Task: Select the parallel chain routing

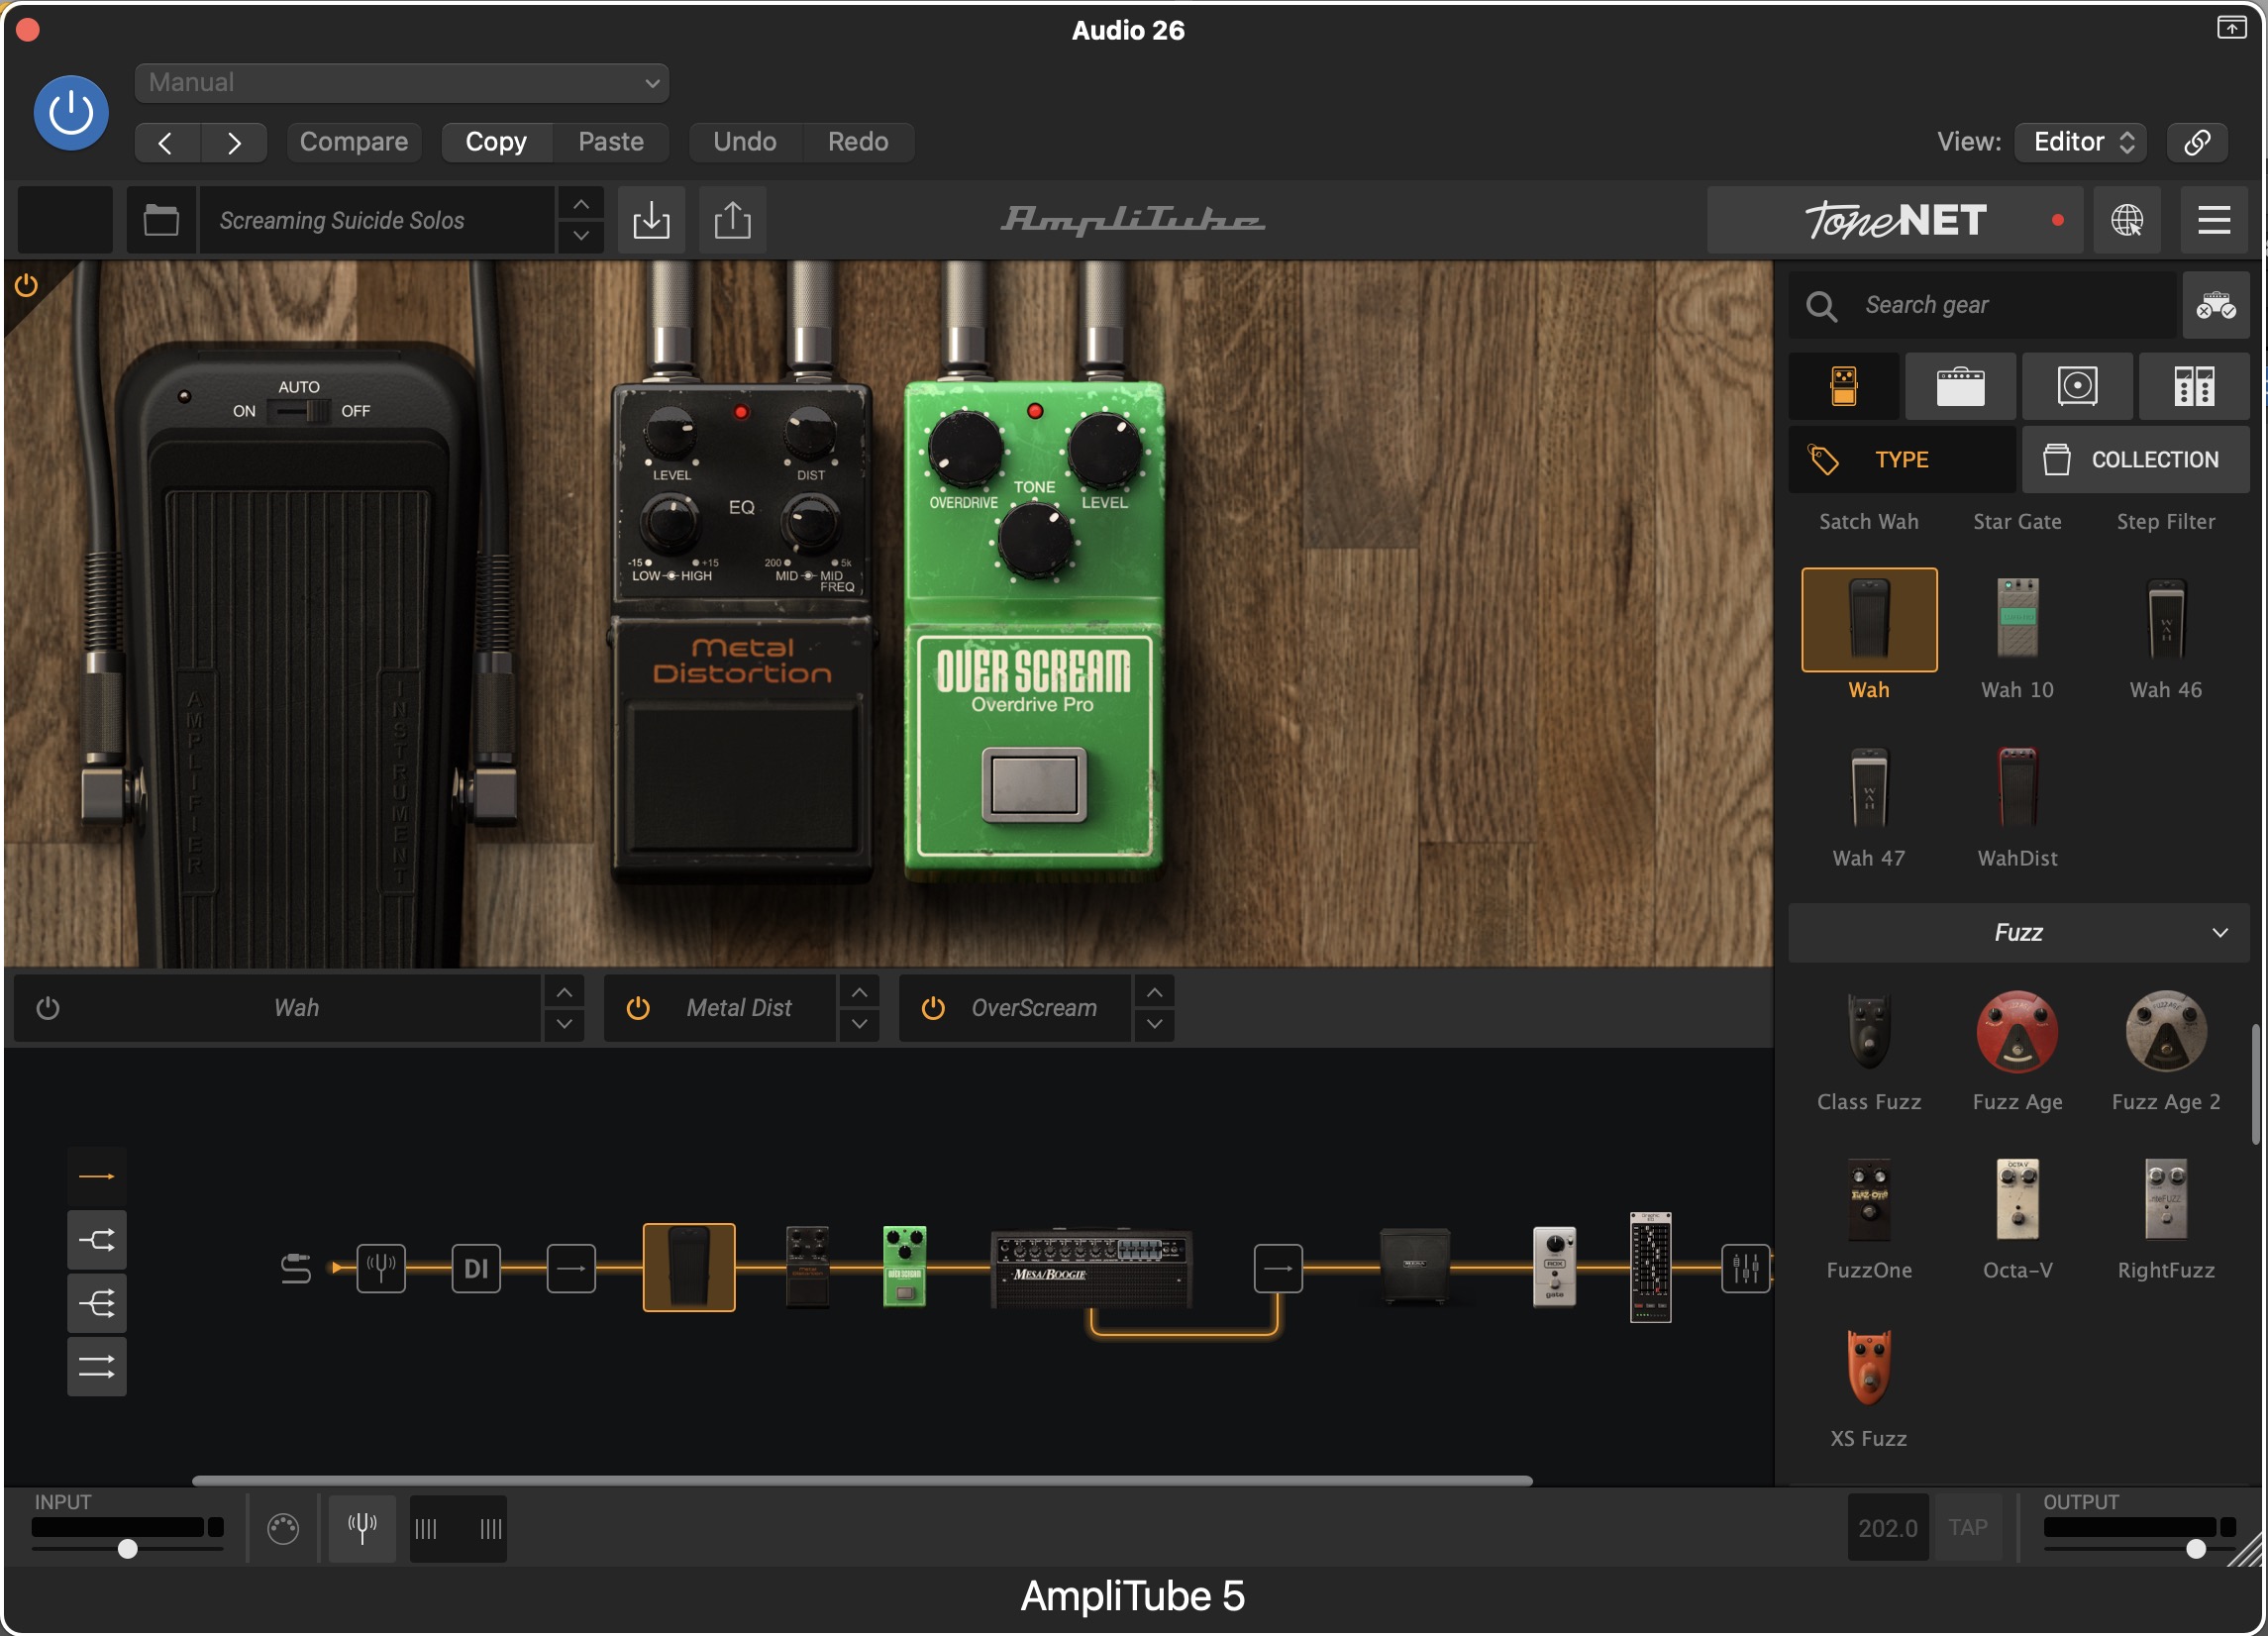Action: pyautogui.click(x=97, y=1367)
